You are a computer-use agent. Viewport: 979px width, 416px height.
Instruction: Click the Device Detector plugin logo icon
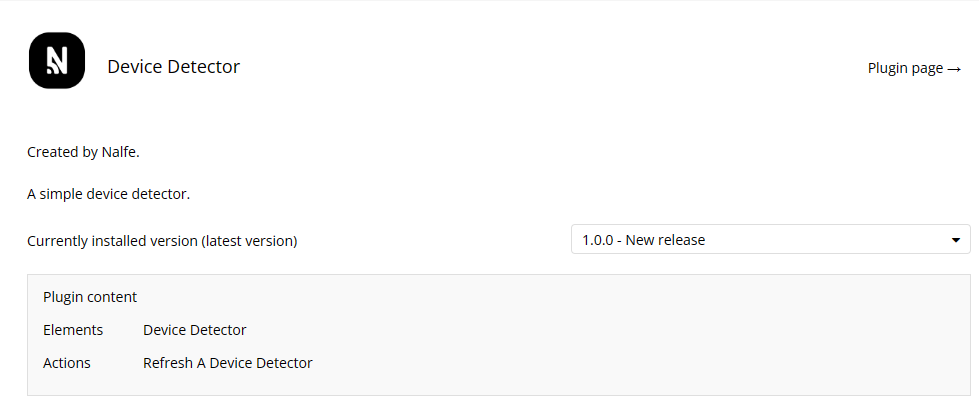point(57,61)
